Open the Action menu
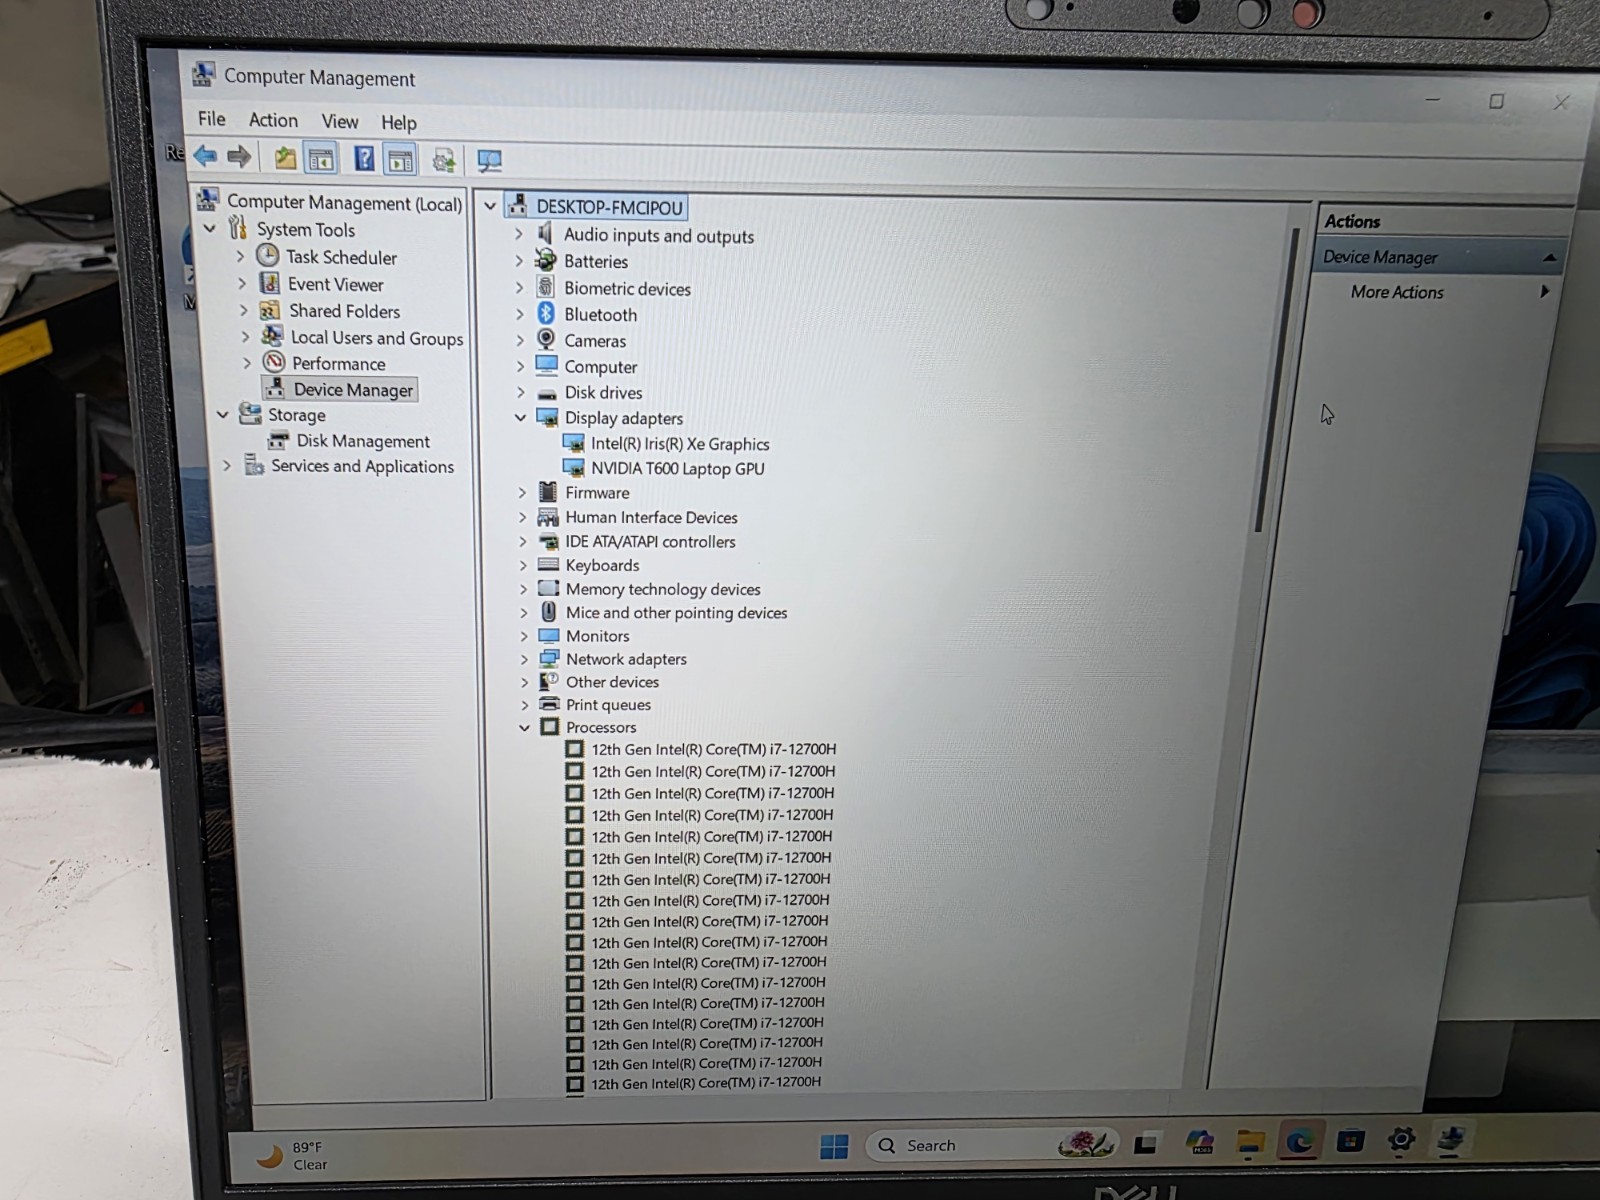1600x1200 pixels. [x=273, y=120]
